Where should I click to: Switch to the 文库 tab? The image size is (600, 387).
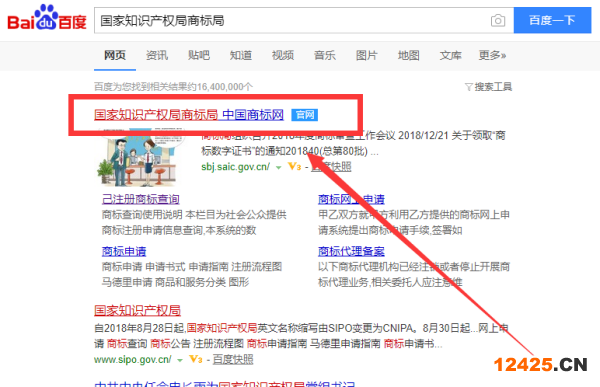coord(450,56)
